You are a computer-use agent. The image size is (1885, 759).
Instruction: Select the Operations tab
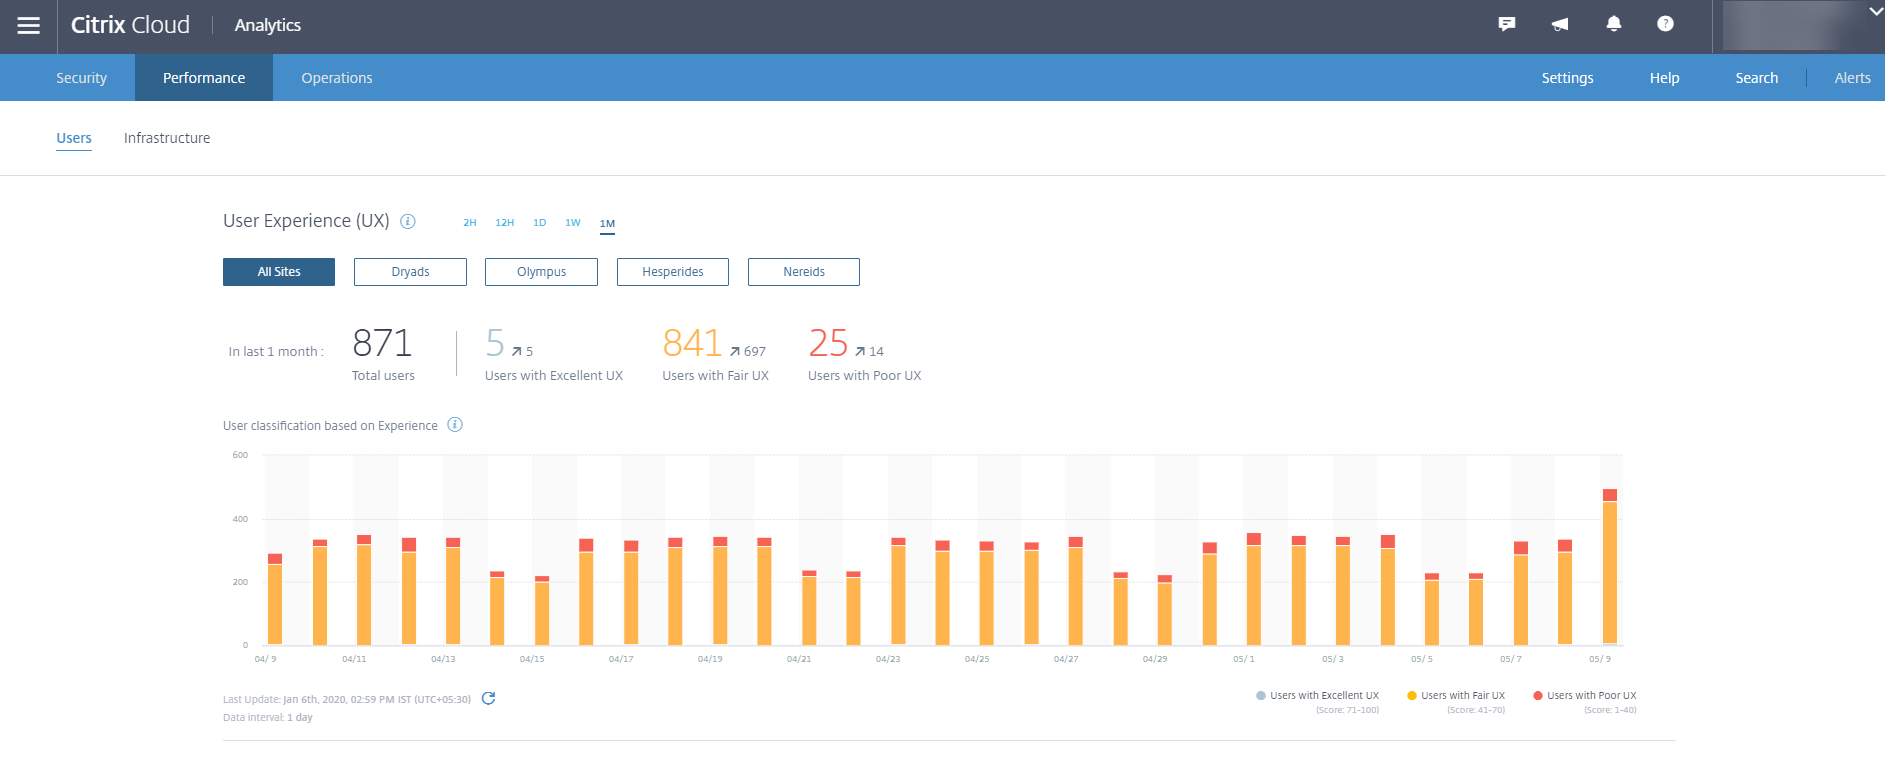[337, 78]
